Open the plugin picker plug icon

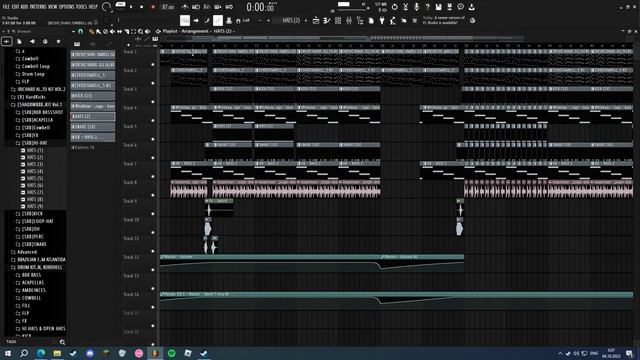382,20
